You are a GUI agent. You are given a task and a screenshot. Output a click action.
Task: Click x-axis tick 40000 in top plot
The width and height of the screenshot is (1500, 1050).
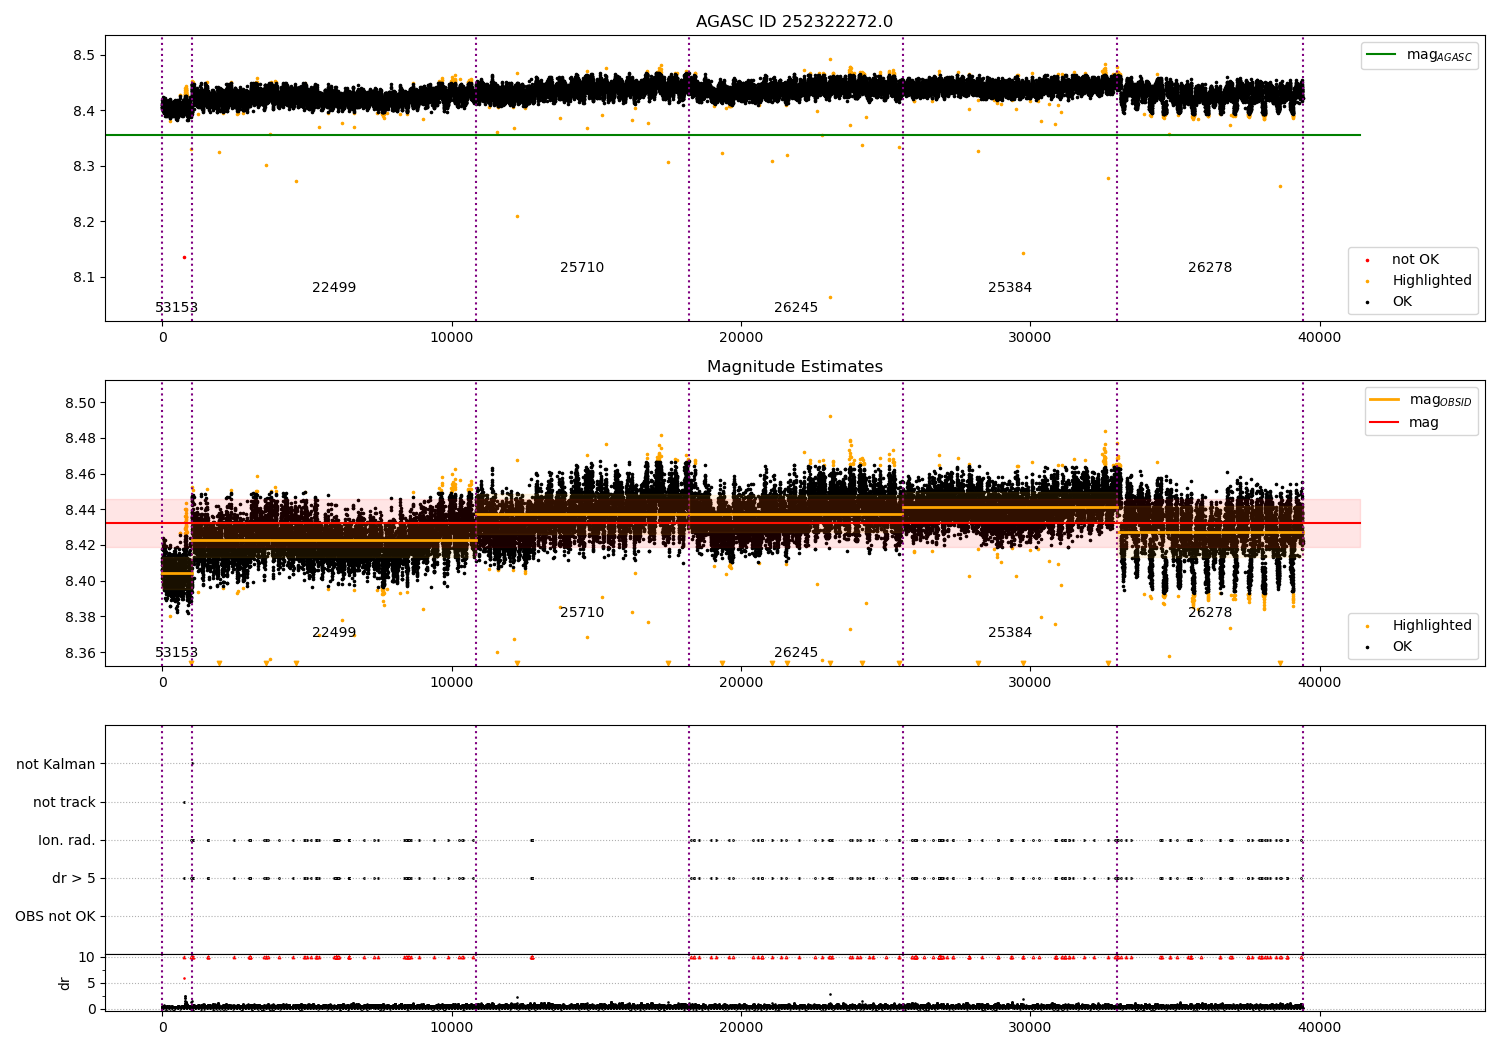pyautogui.click(x=1319, y=338)
